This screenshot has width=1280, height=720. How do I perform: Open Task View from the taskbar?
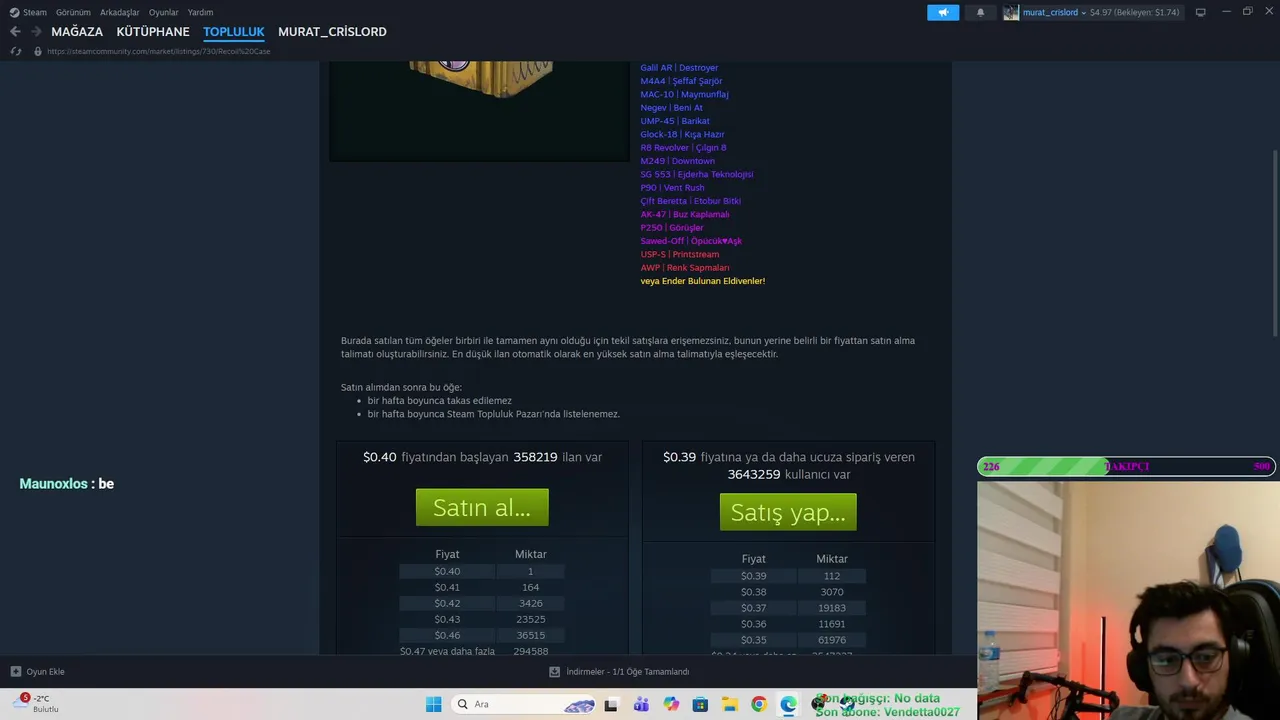coord(611,704)
